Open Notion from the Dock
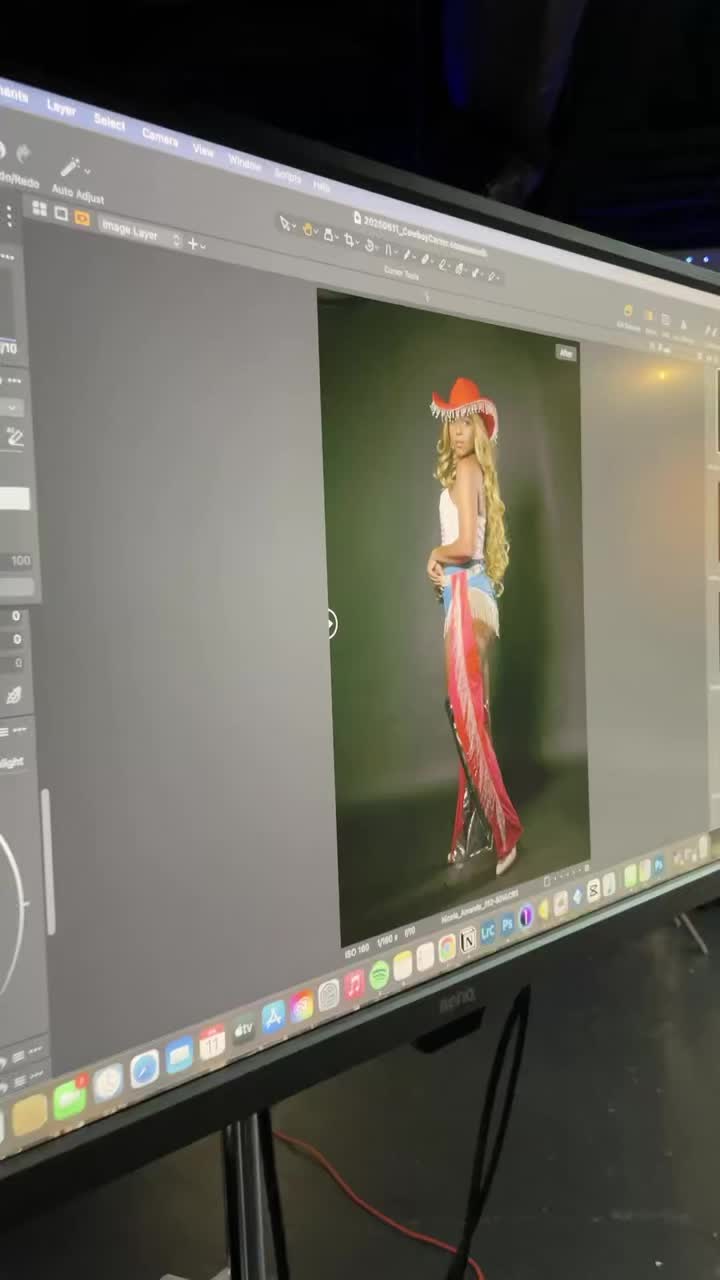 coord(467,940)
